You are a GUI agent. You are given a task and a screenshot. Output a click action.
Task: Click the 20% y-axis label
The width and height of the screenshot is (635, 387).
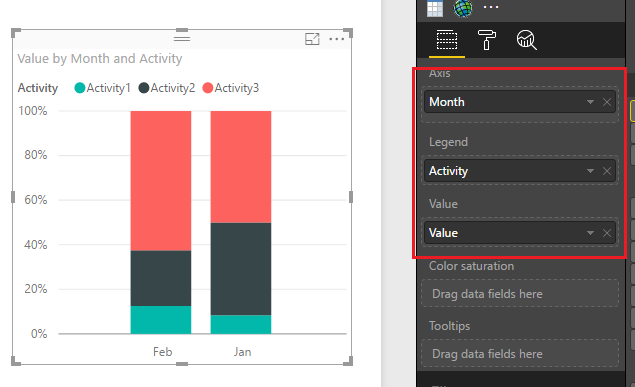(36, 289)
